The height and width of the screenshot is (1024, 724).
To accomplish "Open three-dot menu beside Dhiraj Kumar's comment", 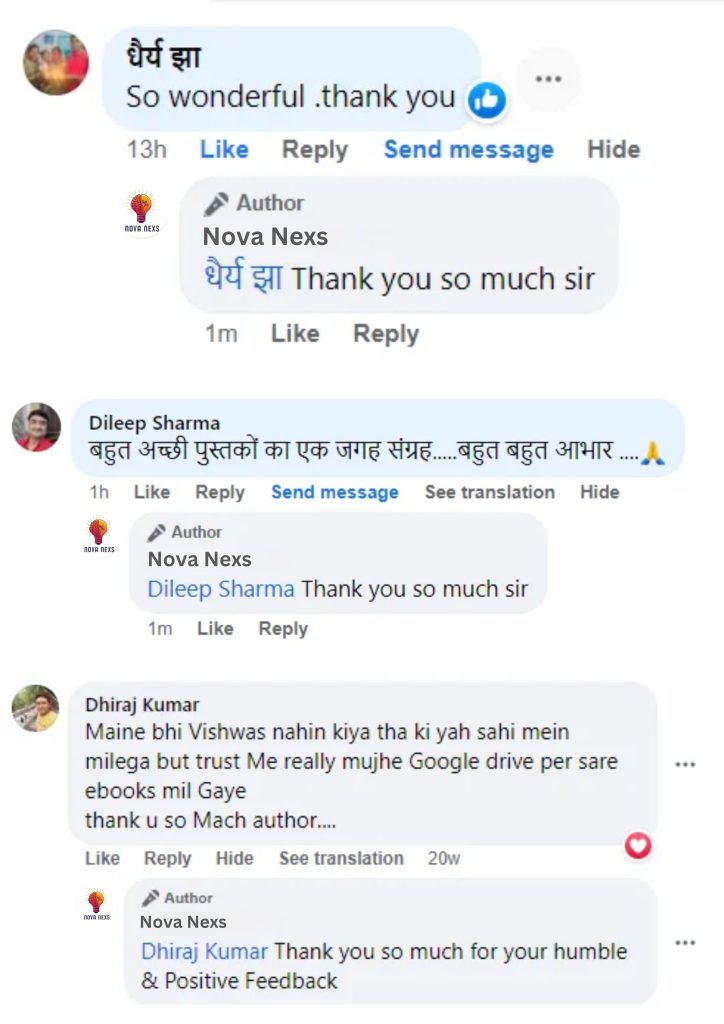I will click(x=685, y=764).
